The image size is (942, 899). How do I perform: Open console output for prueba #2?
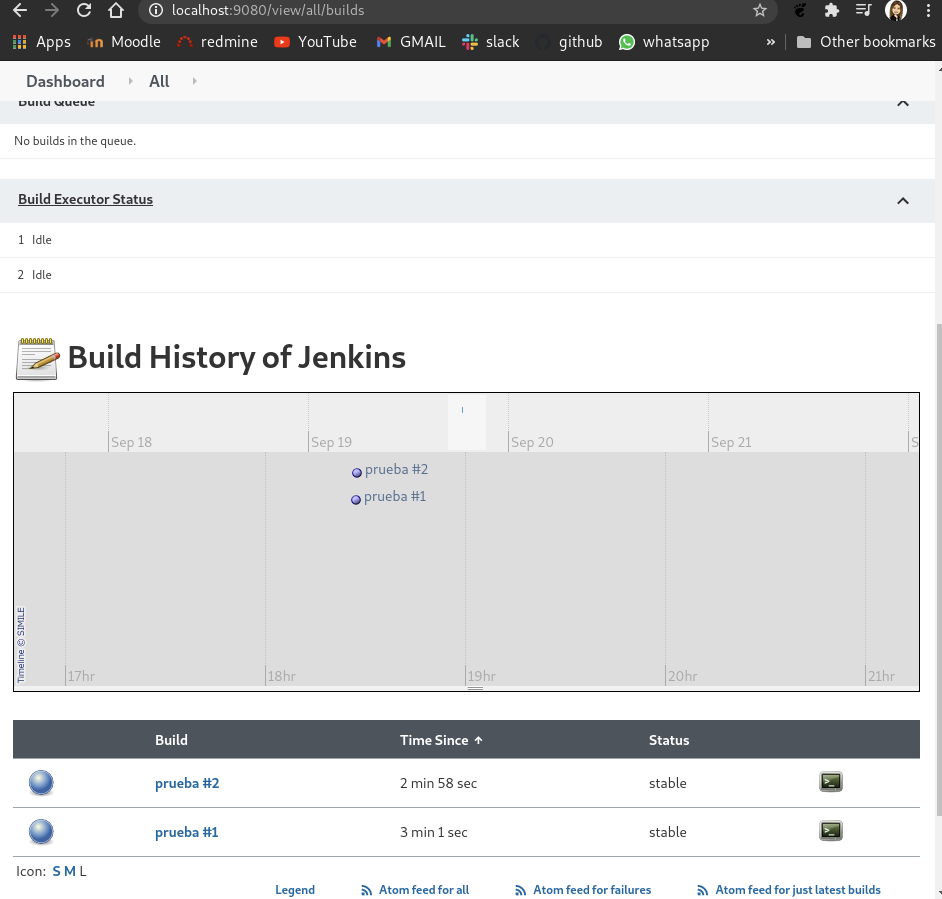click(x=830, y=782)
